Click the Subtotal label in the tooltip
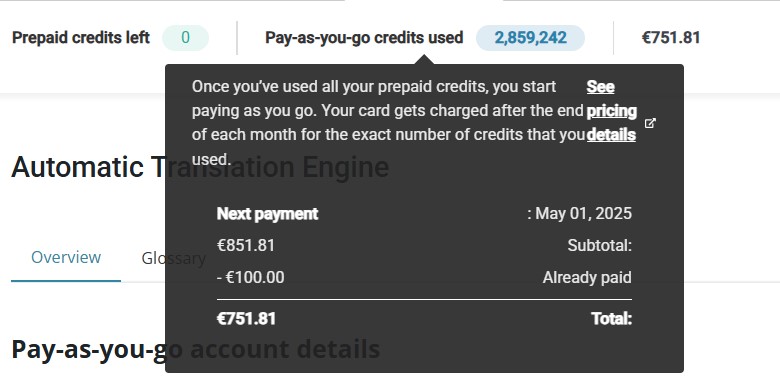The width and height of the screenshot is (780, 386). point(599,246)
